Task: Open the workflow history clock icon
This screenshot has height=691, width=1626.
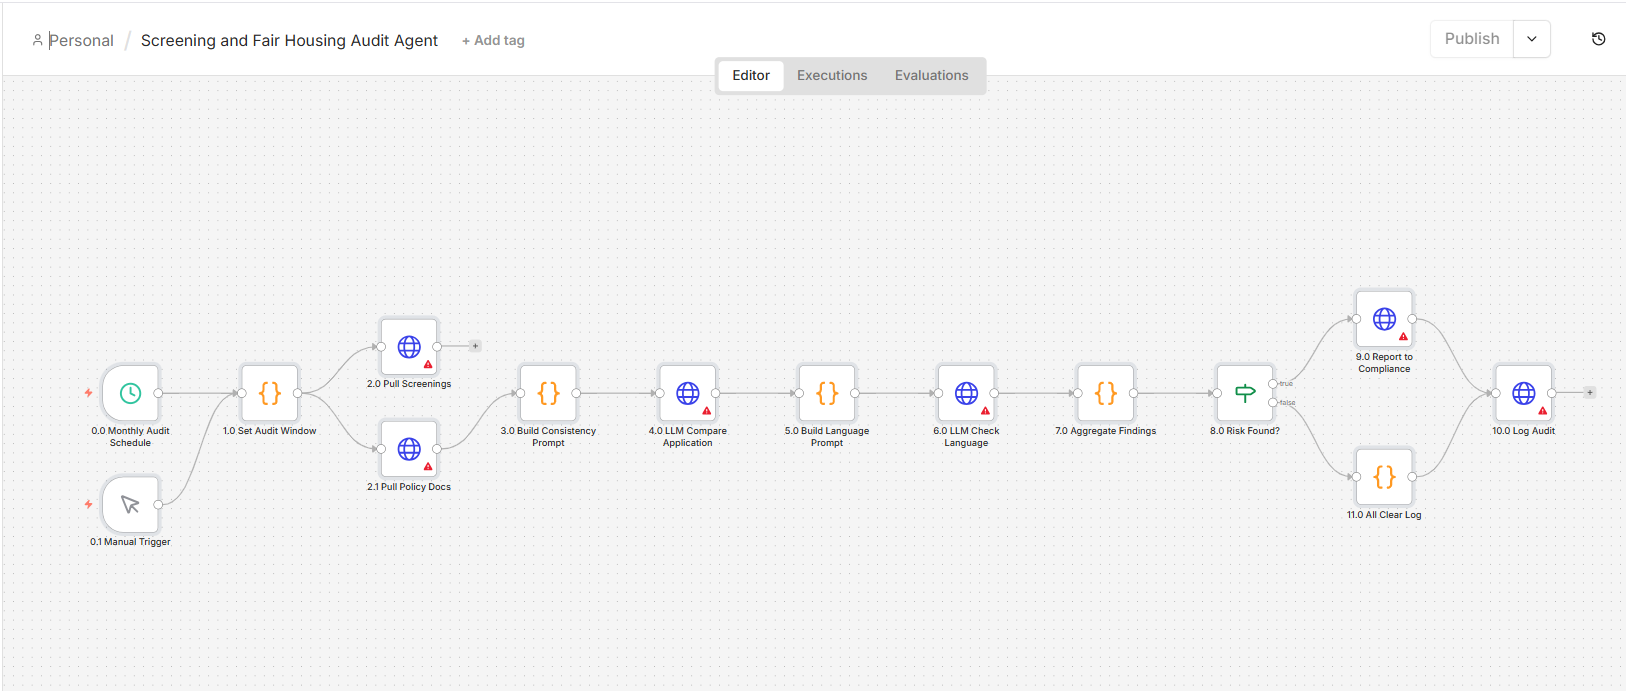Action: [x=1598, y=39]
